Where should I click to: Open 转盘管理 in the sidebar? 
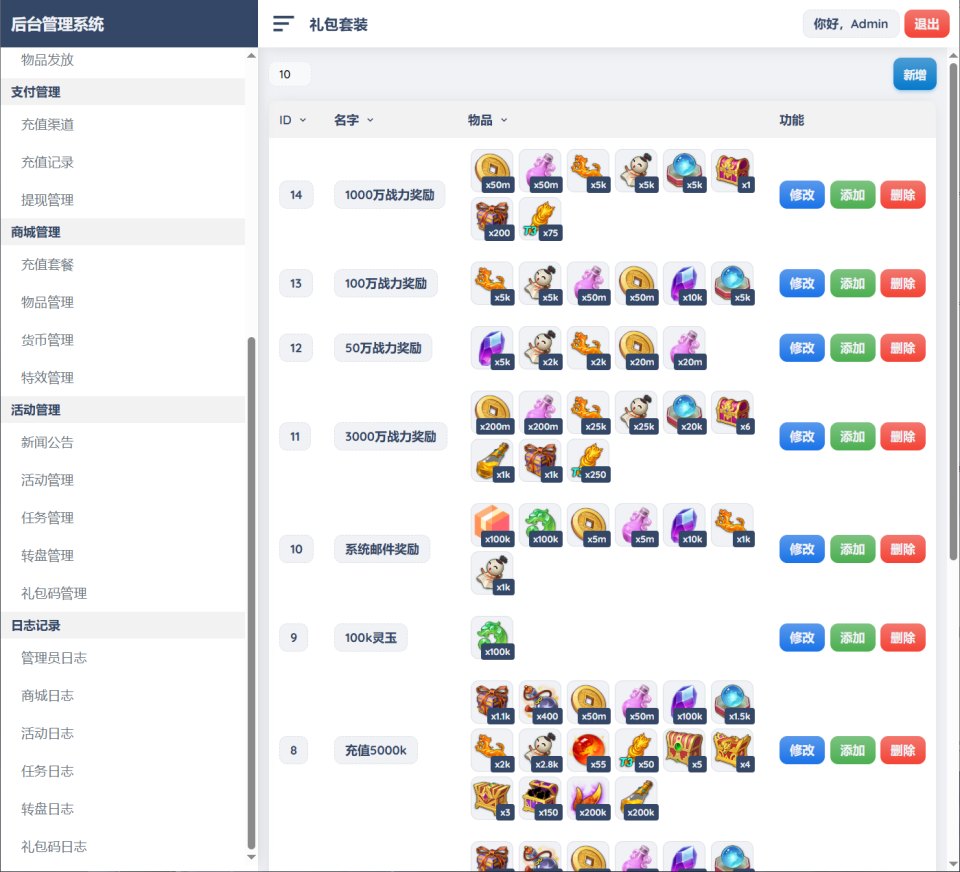click(47, 555)
